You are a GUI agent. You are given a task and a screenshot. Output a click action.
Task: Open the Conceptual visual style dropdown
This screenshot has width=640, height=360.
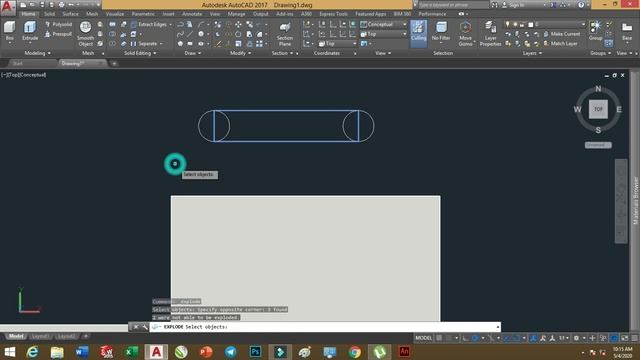point(384,24)
